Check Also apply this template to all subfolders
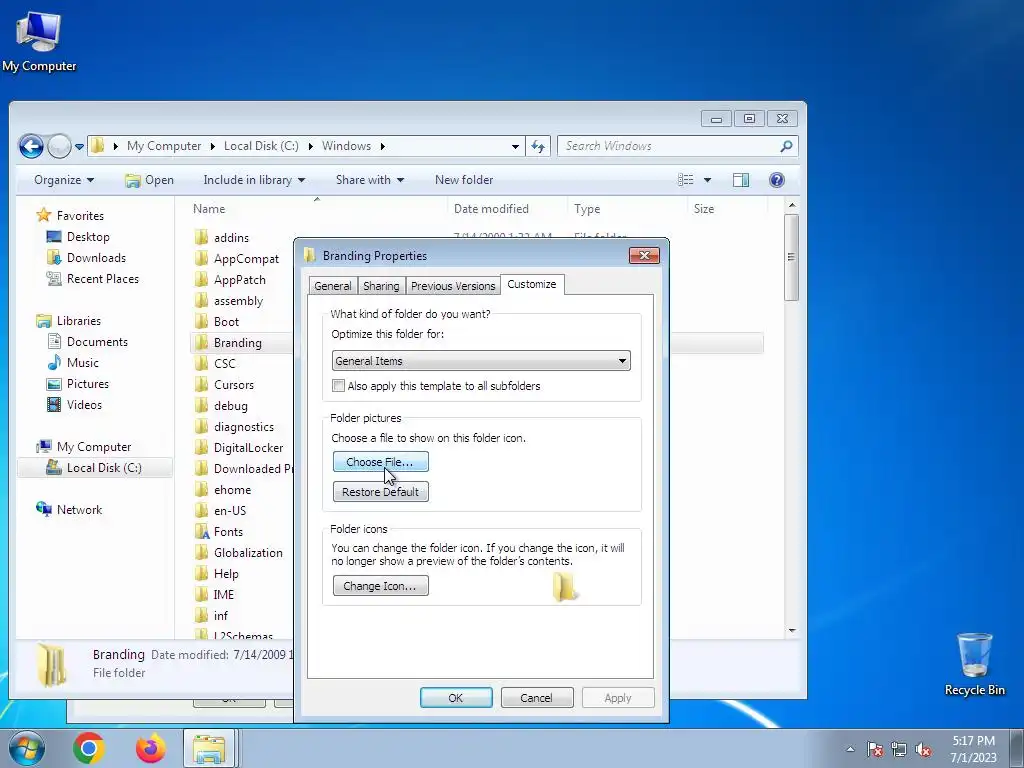 338,386
